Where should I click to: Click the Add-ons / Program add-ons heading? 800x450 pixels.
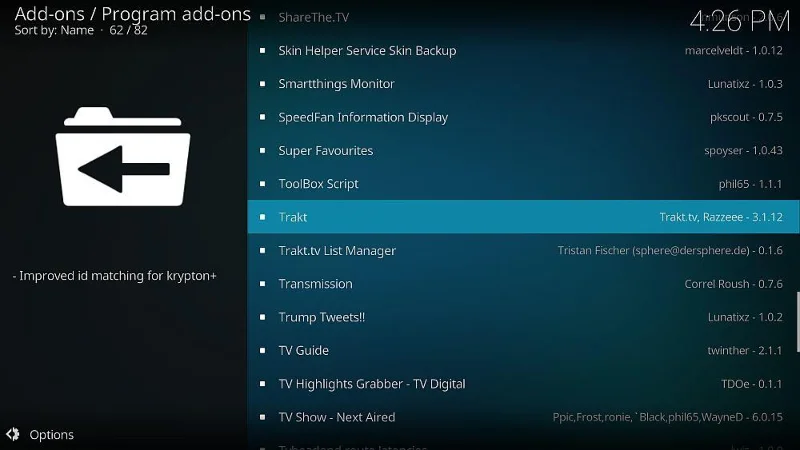[133, 14]
